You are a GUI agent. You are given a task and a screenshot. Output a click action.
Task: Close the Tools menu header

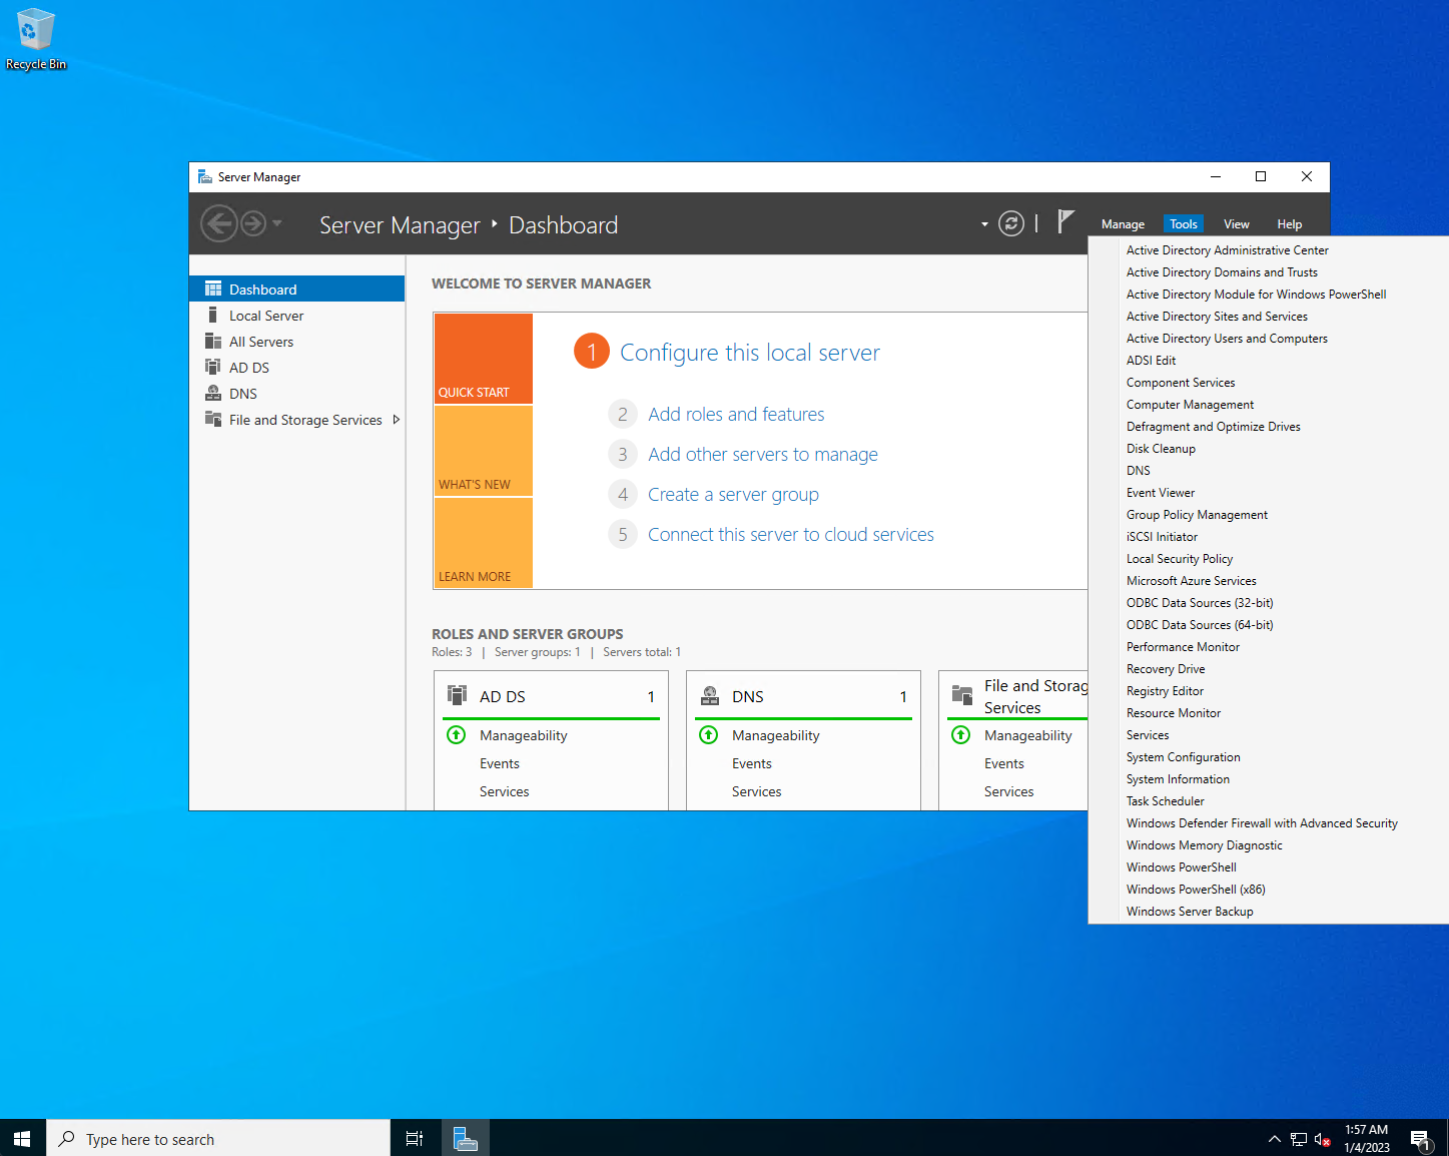pyautogui.click(x=1183, y=224)
